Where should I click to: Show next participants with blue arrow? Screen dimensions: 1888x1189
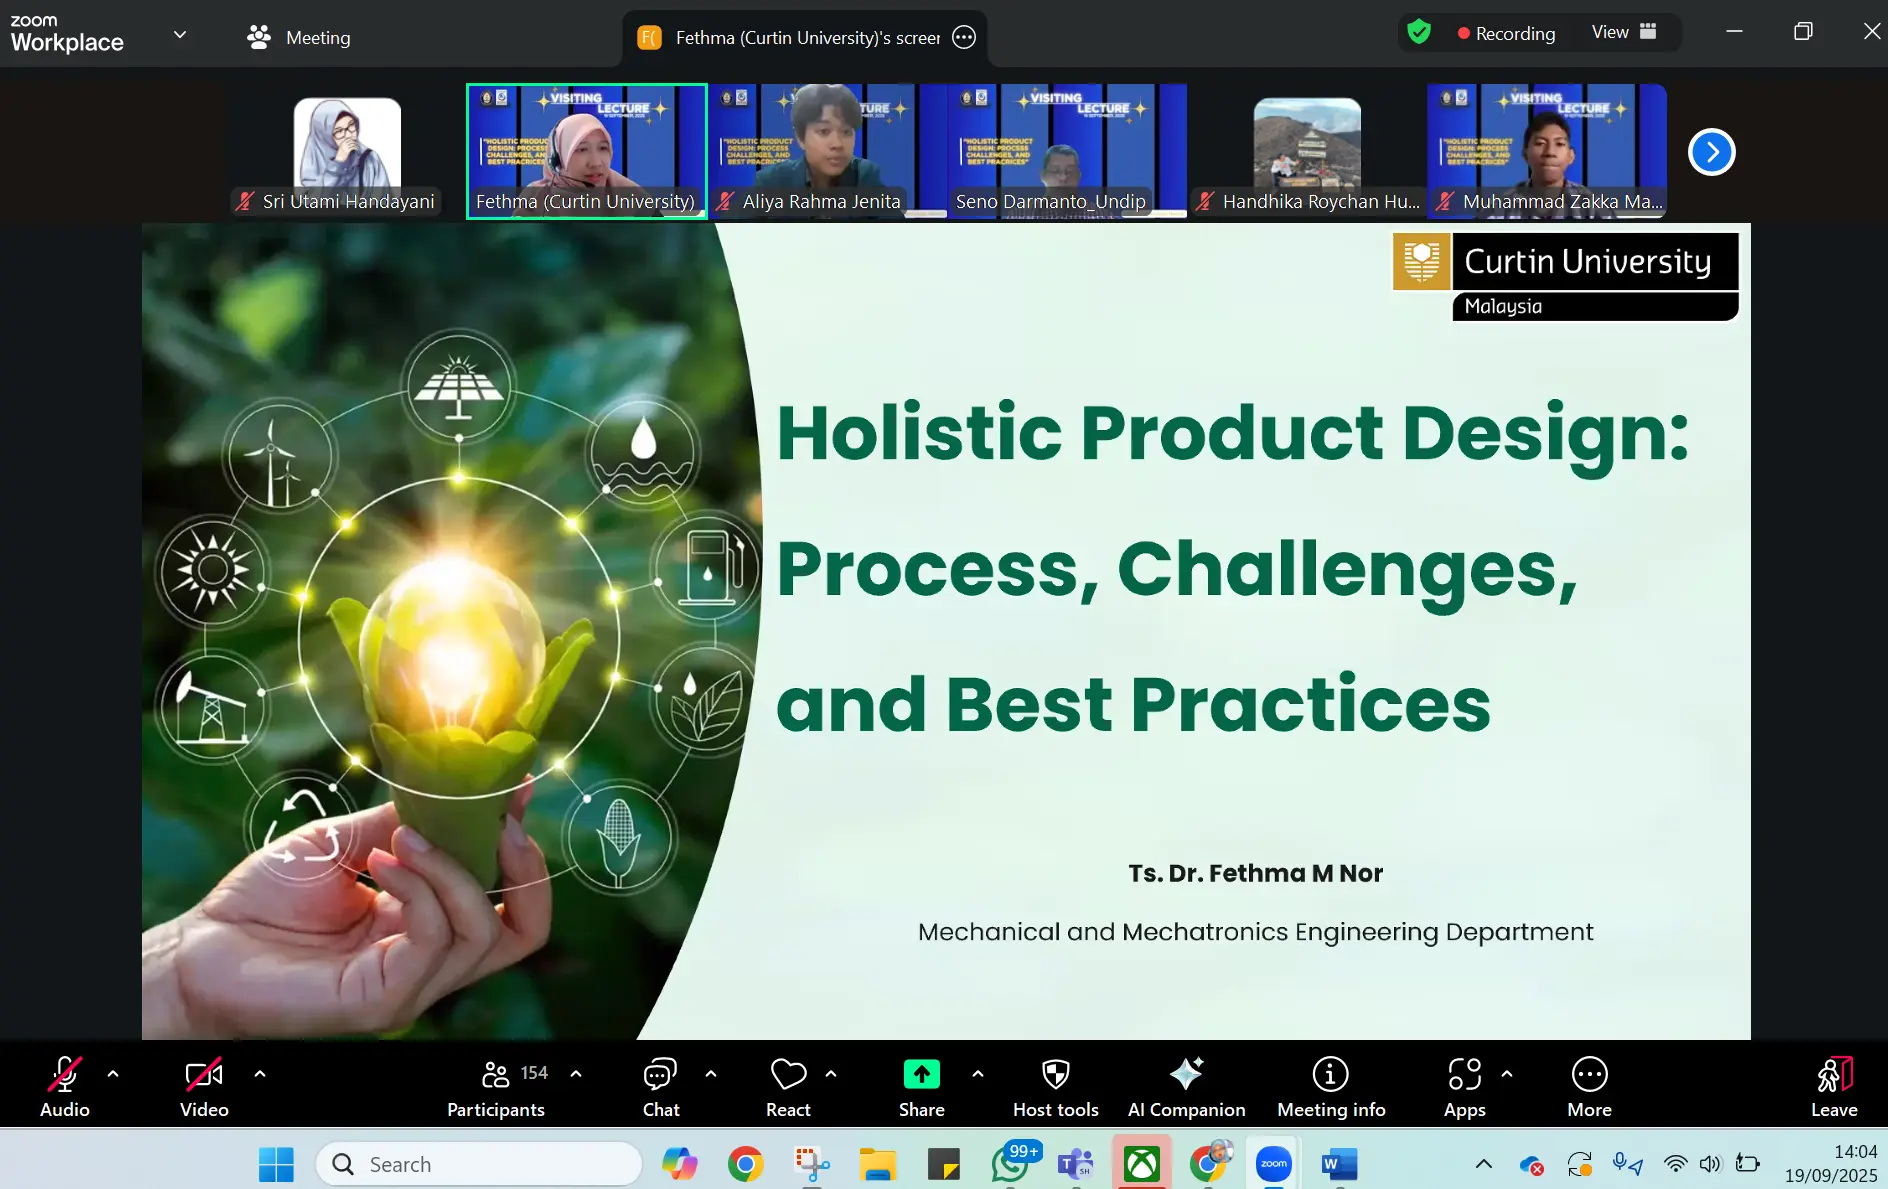1711,152
